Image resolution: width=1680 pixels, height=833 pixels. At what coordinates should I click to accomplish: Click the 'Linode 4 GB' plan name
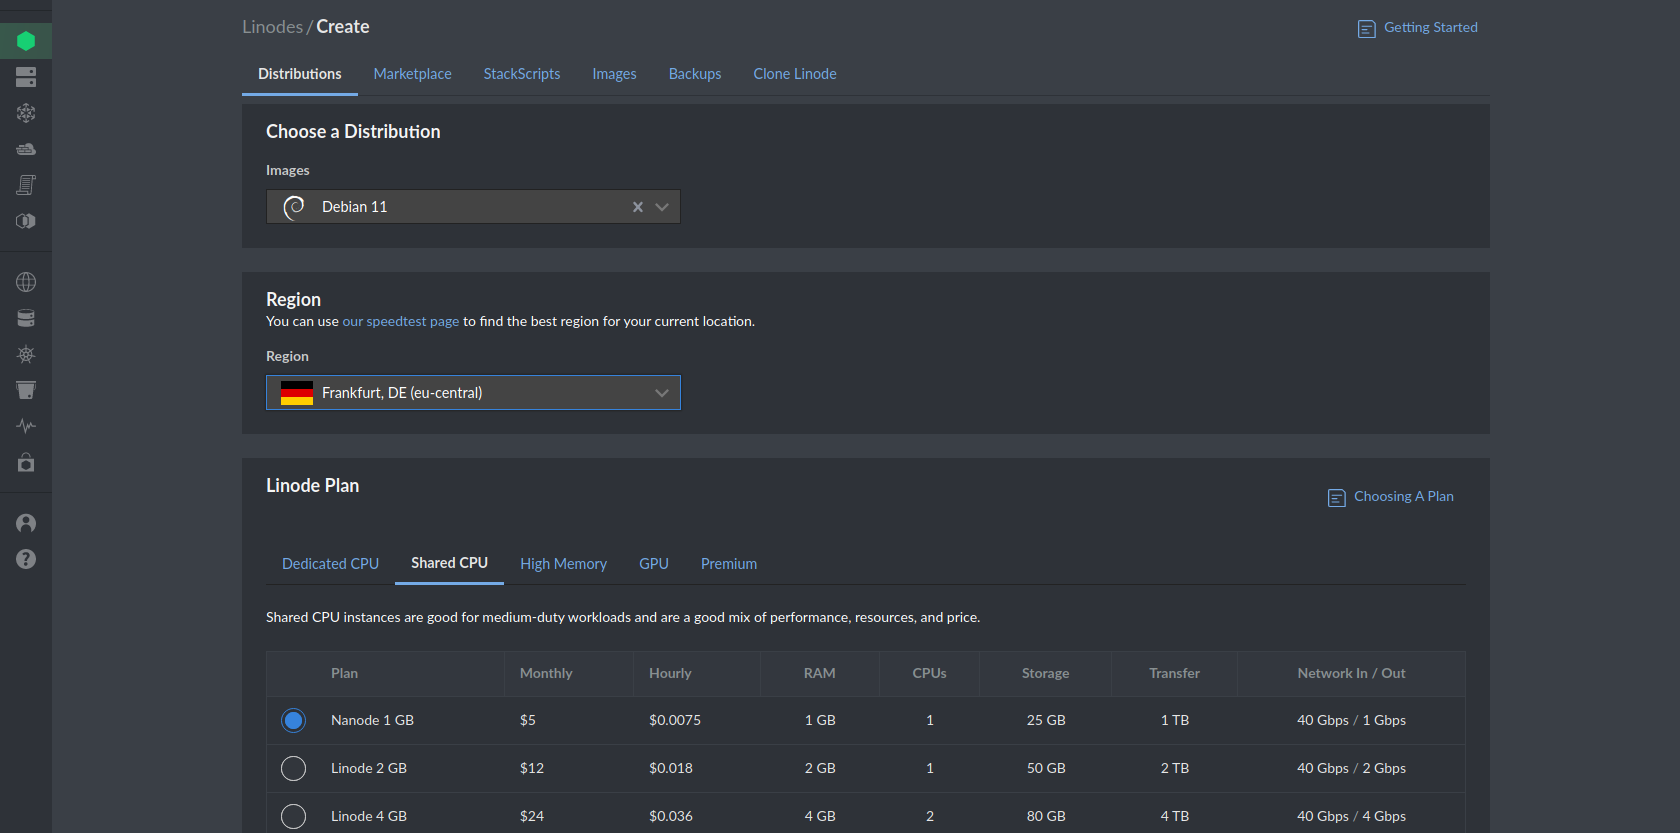click(x=369, y=816)
